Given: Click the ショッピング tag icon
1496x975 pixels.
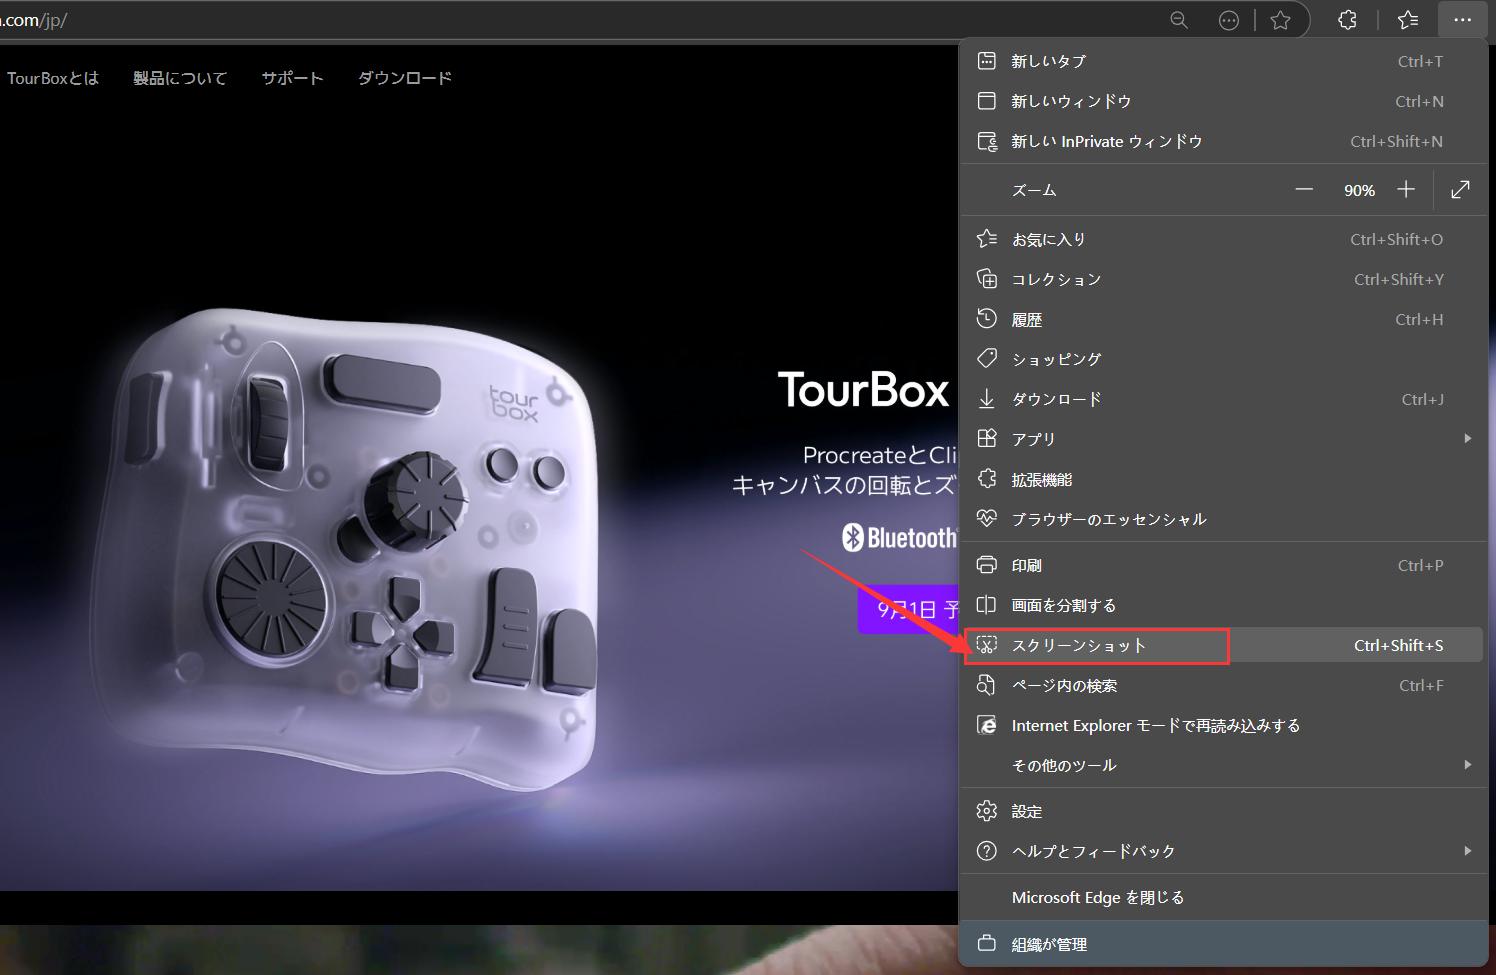Looking at the screenshot, I should (986, 358).
